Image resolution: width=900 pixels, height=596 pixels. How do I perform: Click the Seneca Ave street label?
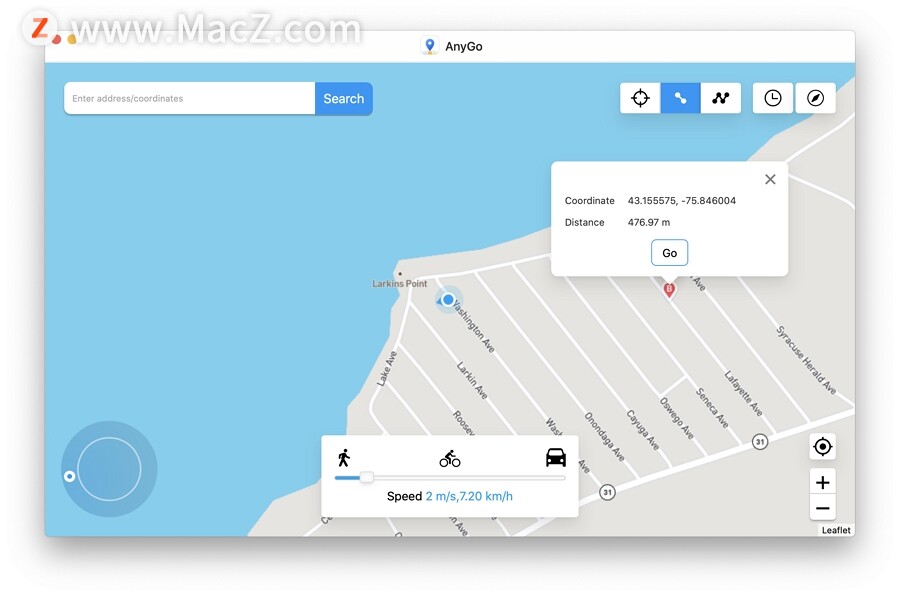point(712,408)
